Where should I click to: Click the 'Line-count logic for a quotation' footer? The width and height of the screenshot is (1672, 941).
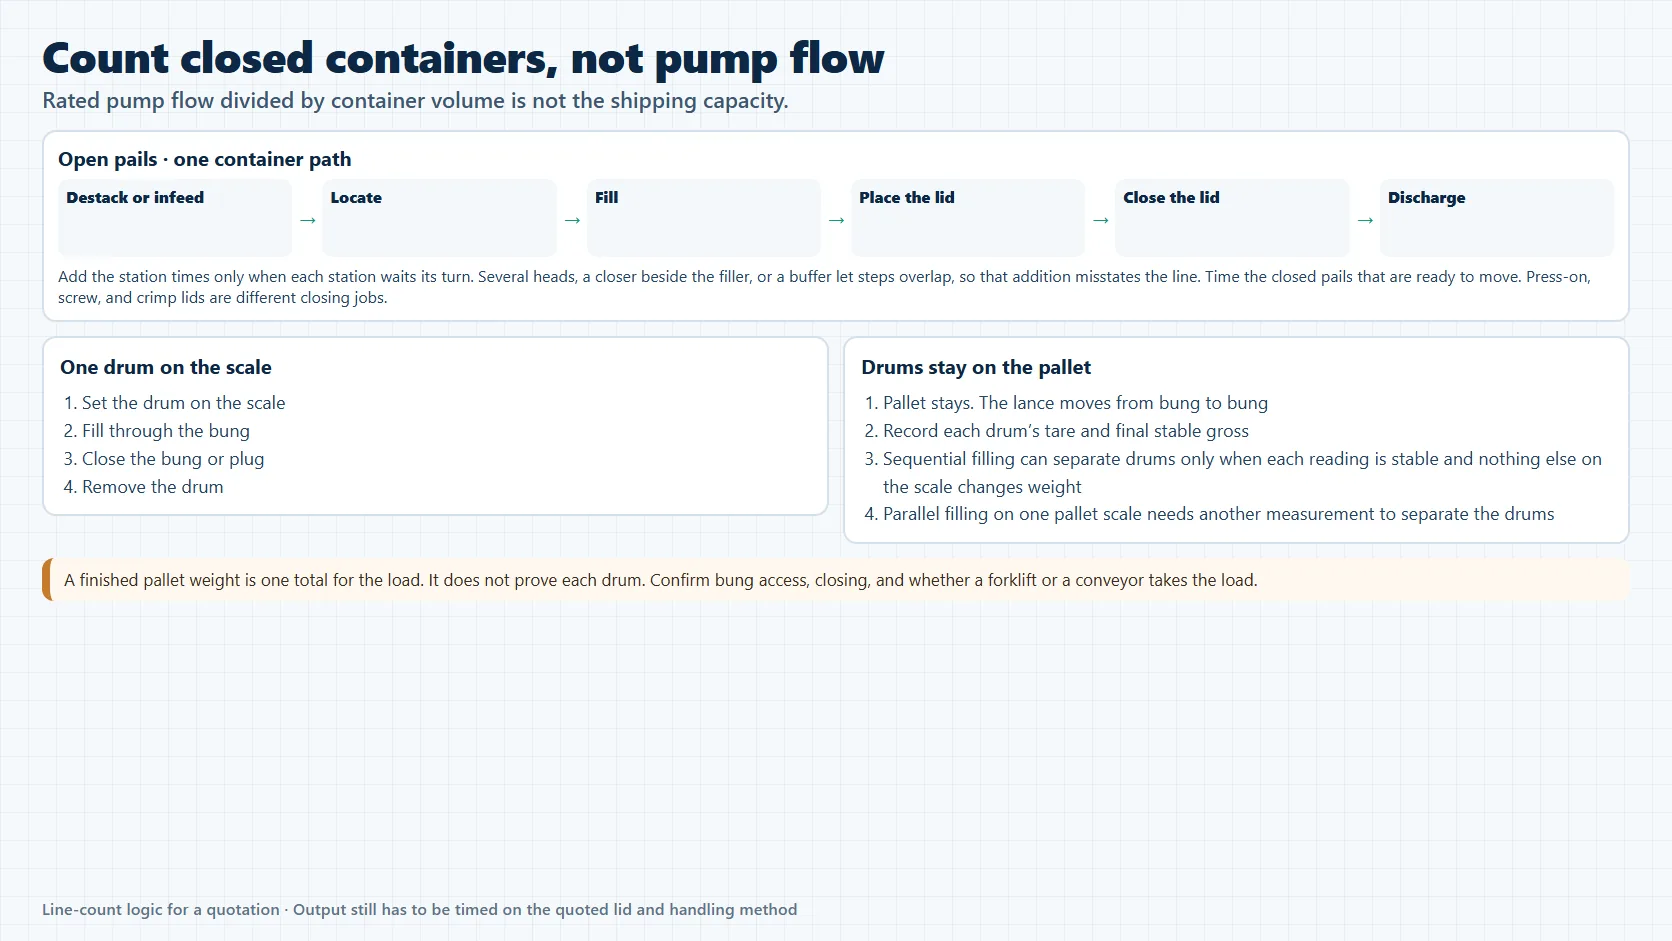(420, 909)
